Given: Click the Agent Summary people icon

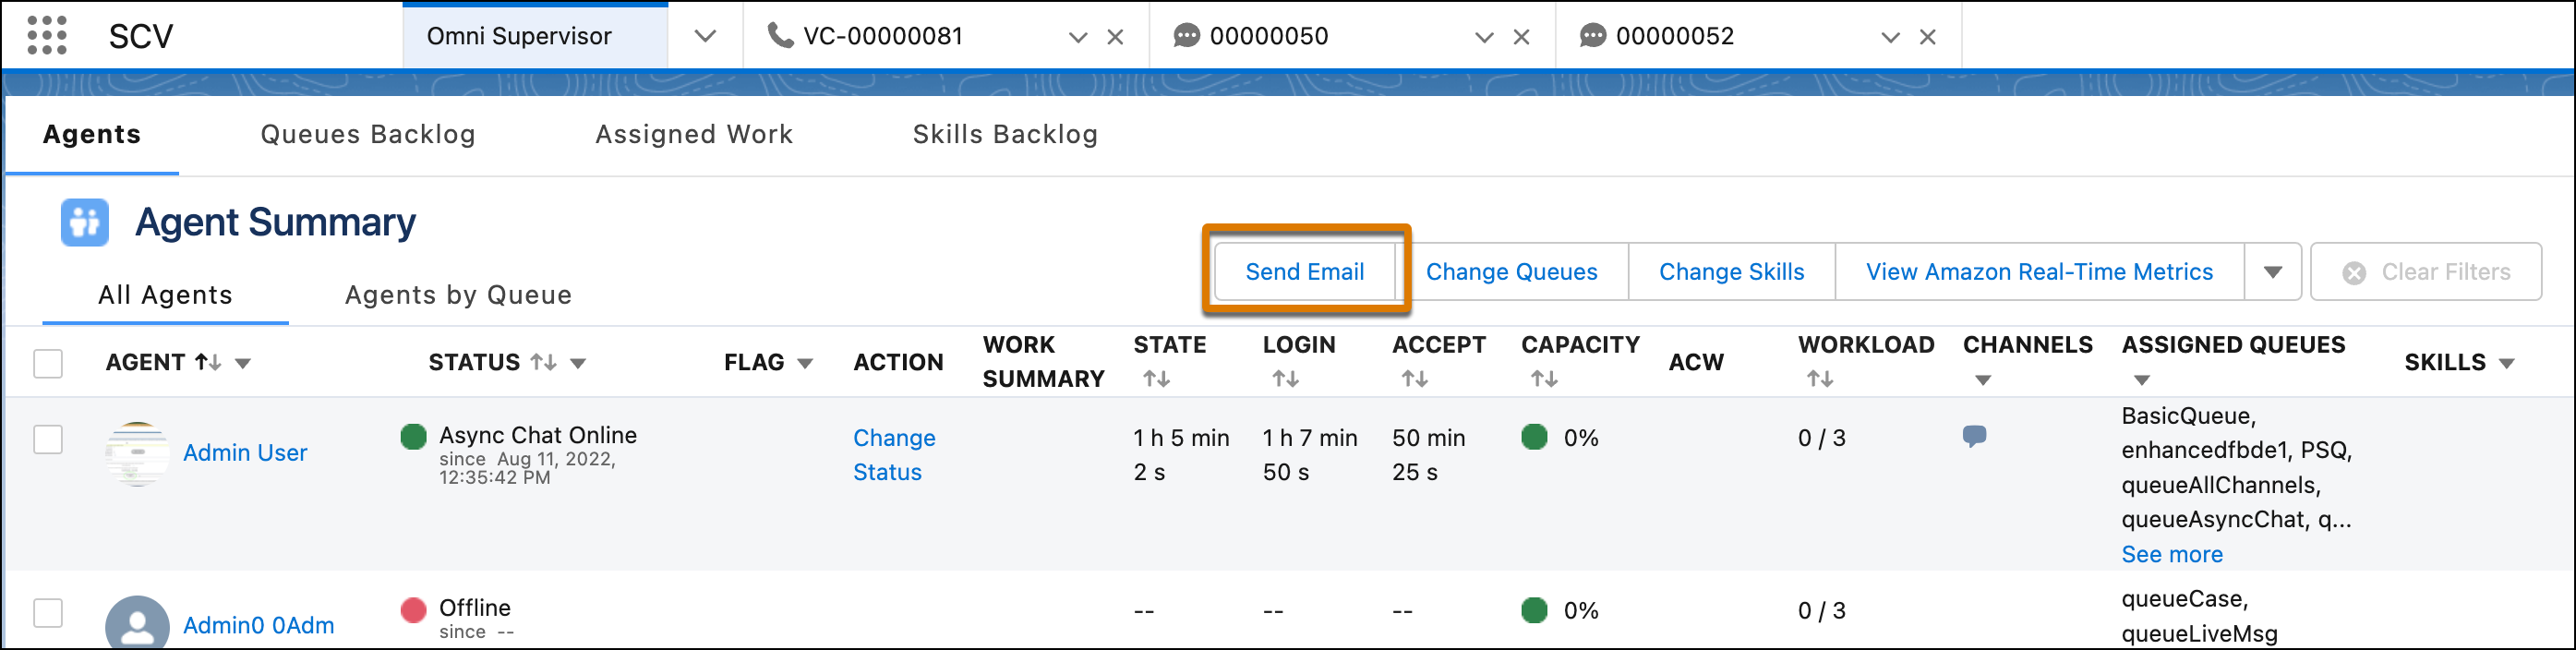Looking at the screenshot, I should coord(85,222).
